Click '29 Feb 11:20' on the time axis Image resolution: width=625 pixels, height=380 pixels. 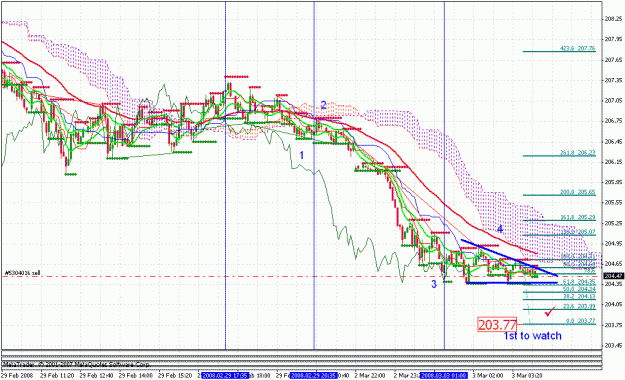[x=57, y=376]
